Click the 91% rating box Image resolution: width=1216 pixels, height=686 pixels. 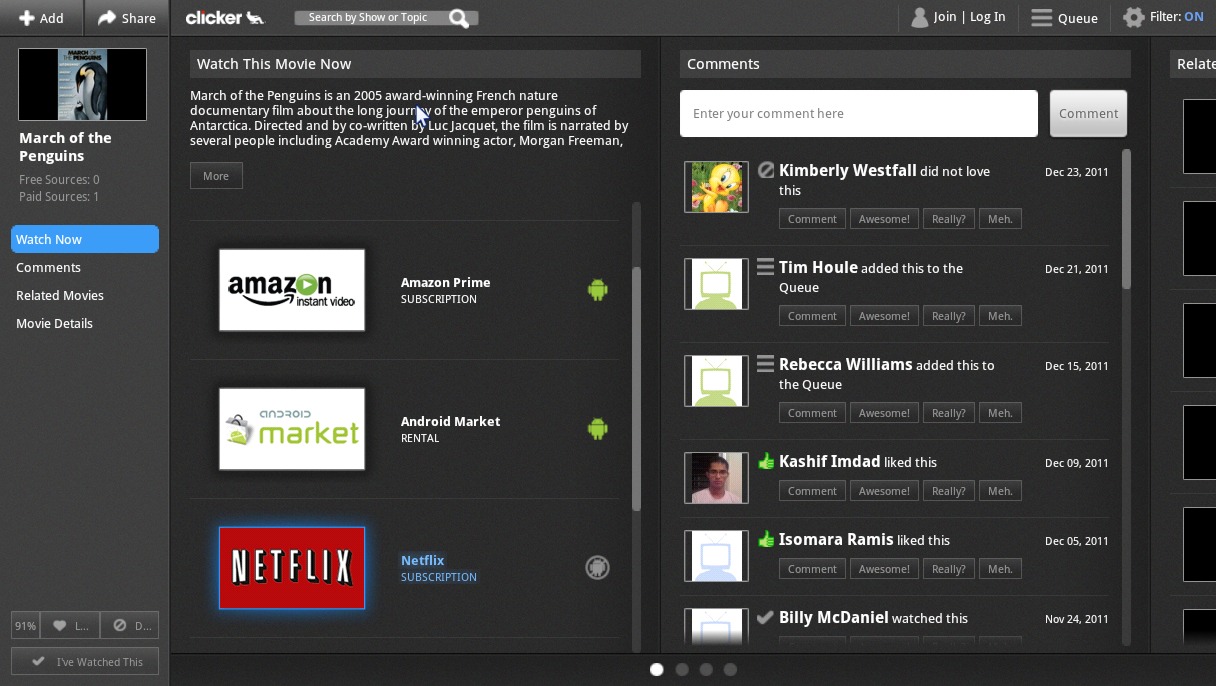[x=25, y=626]
